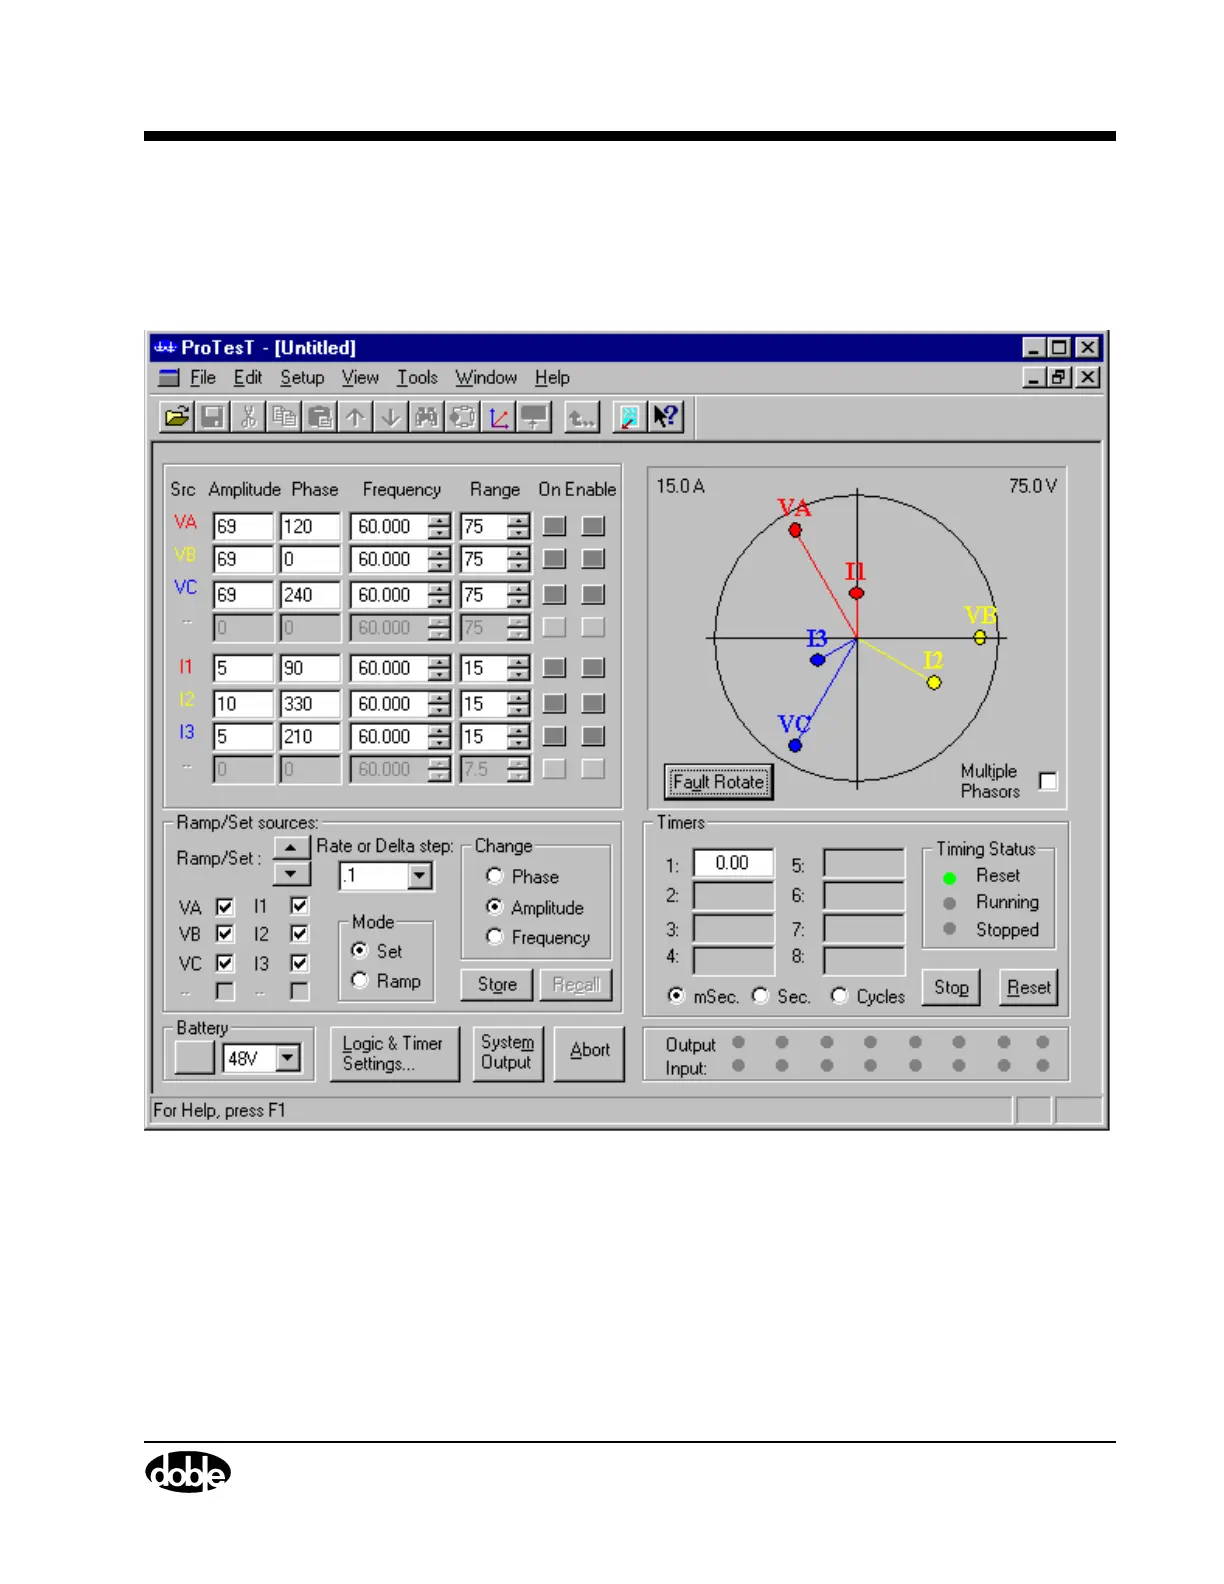1224x1584 pixels.
Task: Click the monitor screen toolbar icon
Action: 534,416
